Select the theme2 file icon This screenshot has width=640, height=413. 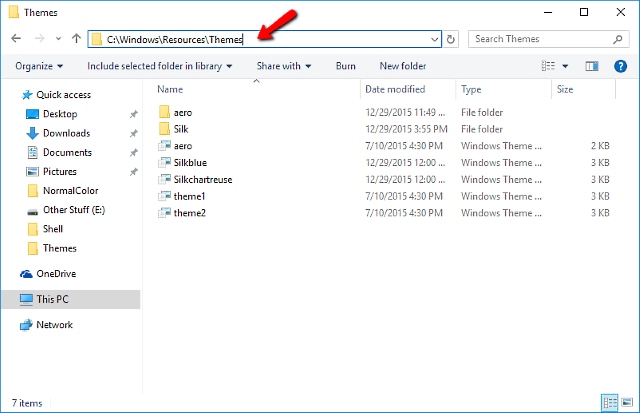pyautogui.click(x=164, y=213)
